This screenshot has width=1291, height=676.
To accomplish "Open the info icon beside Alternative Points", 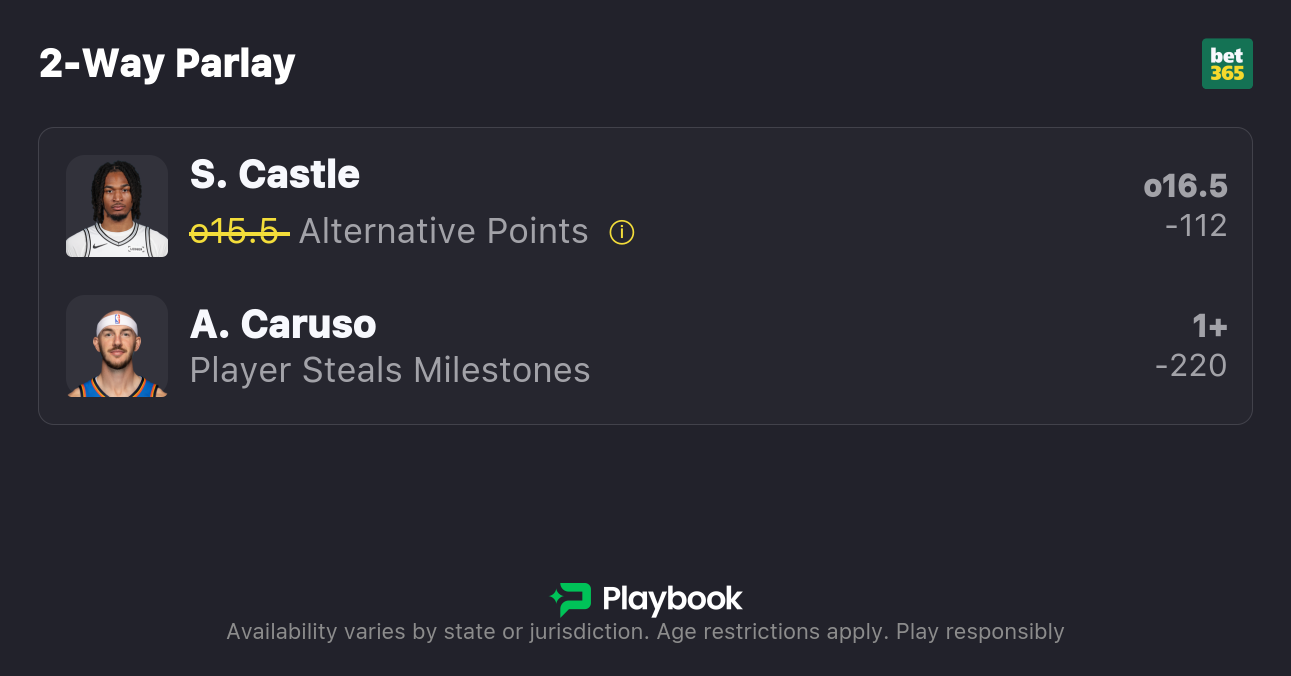I will pos(622,233).
